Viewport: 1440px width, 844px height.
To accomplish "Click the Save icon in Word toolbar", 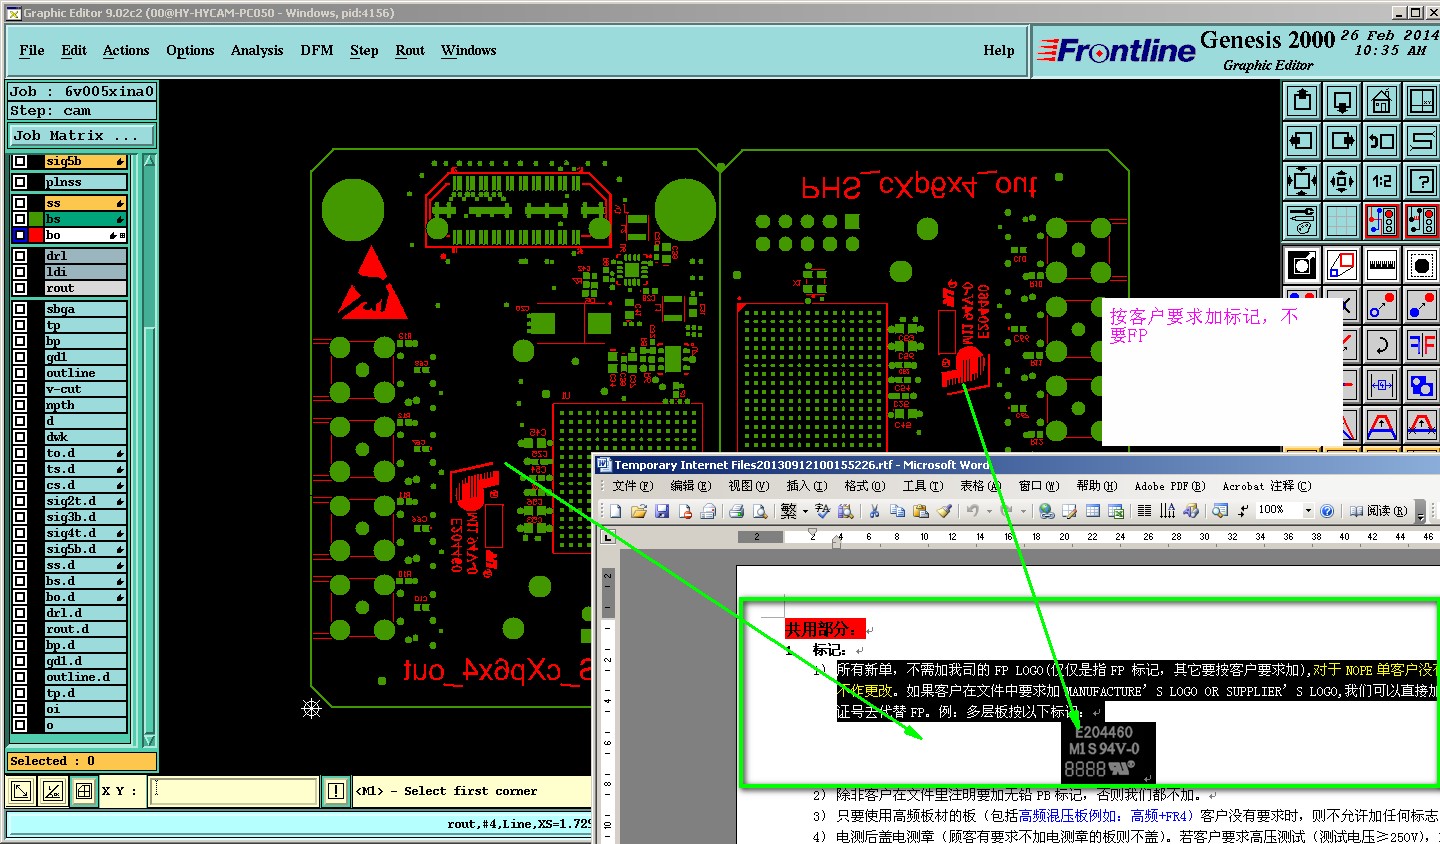I will point(662,511).
